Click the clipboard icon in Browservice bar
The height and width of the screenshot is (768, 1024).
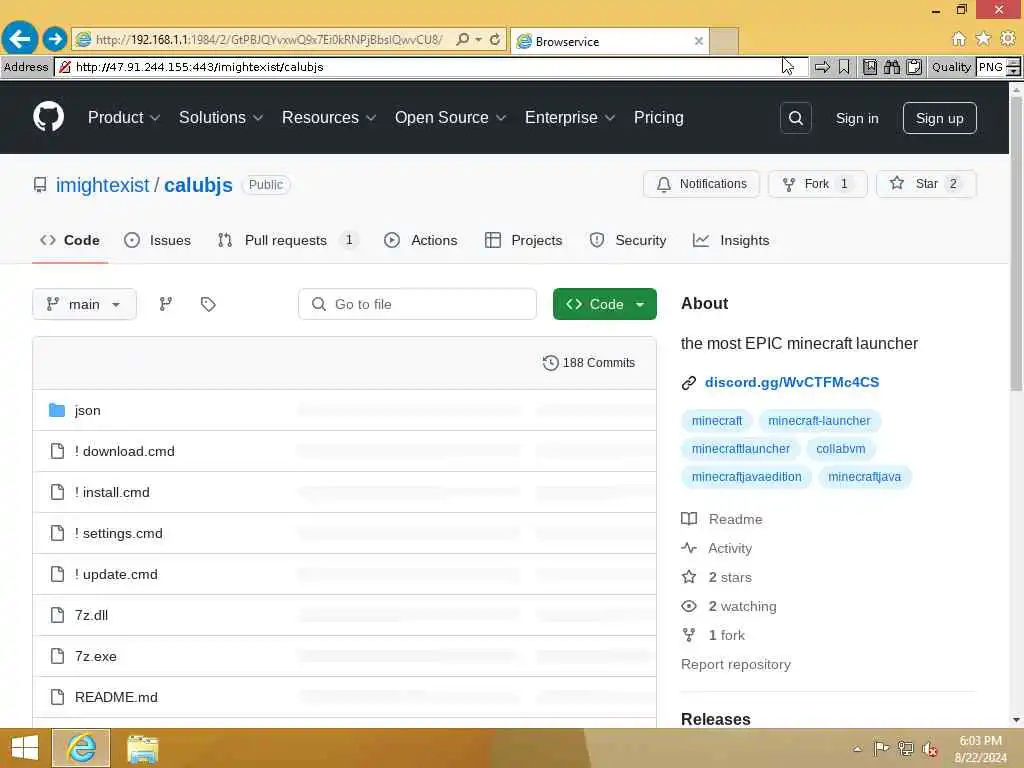pos(914,67)
